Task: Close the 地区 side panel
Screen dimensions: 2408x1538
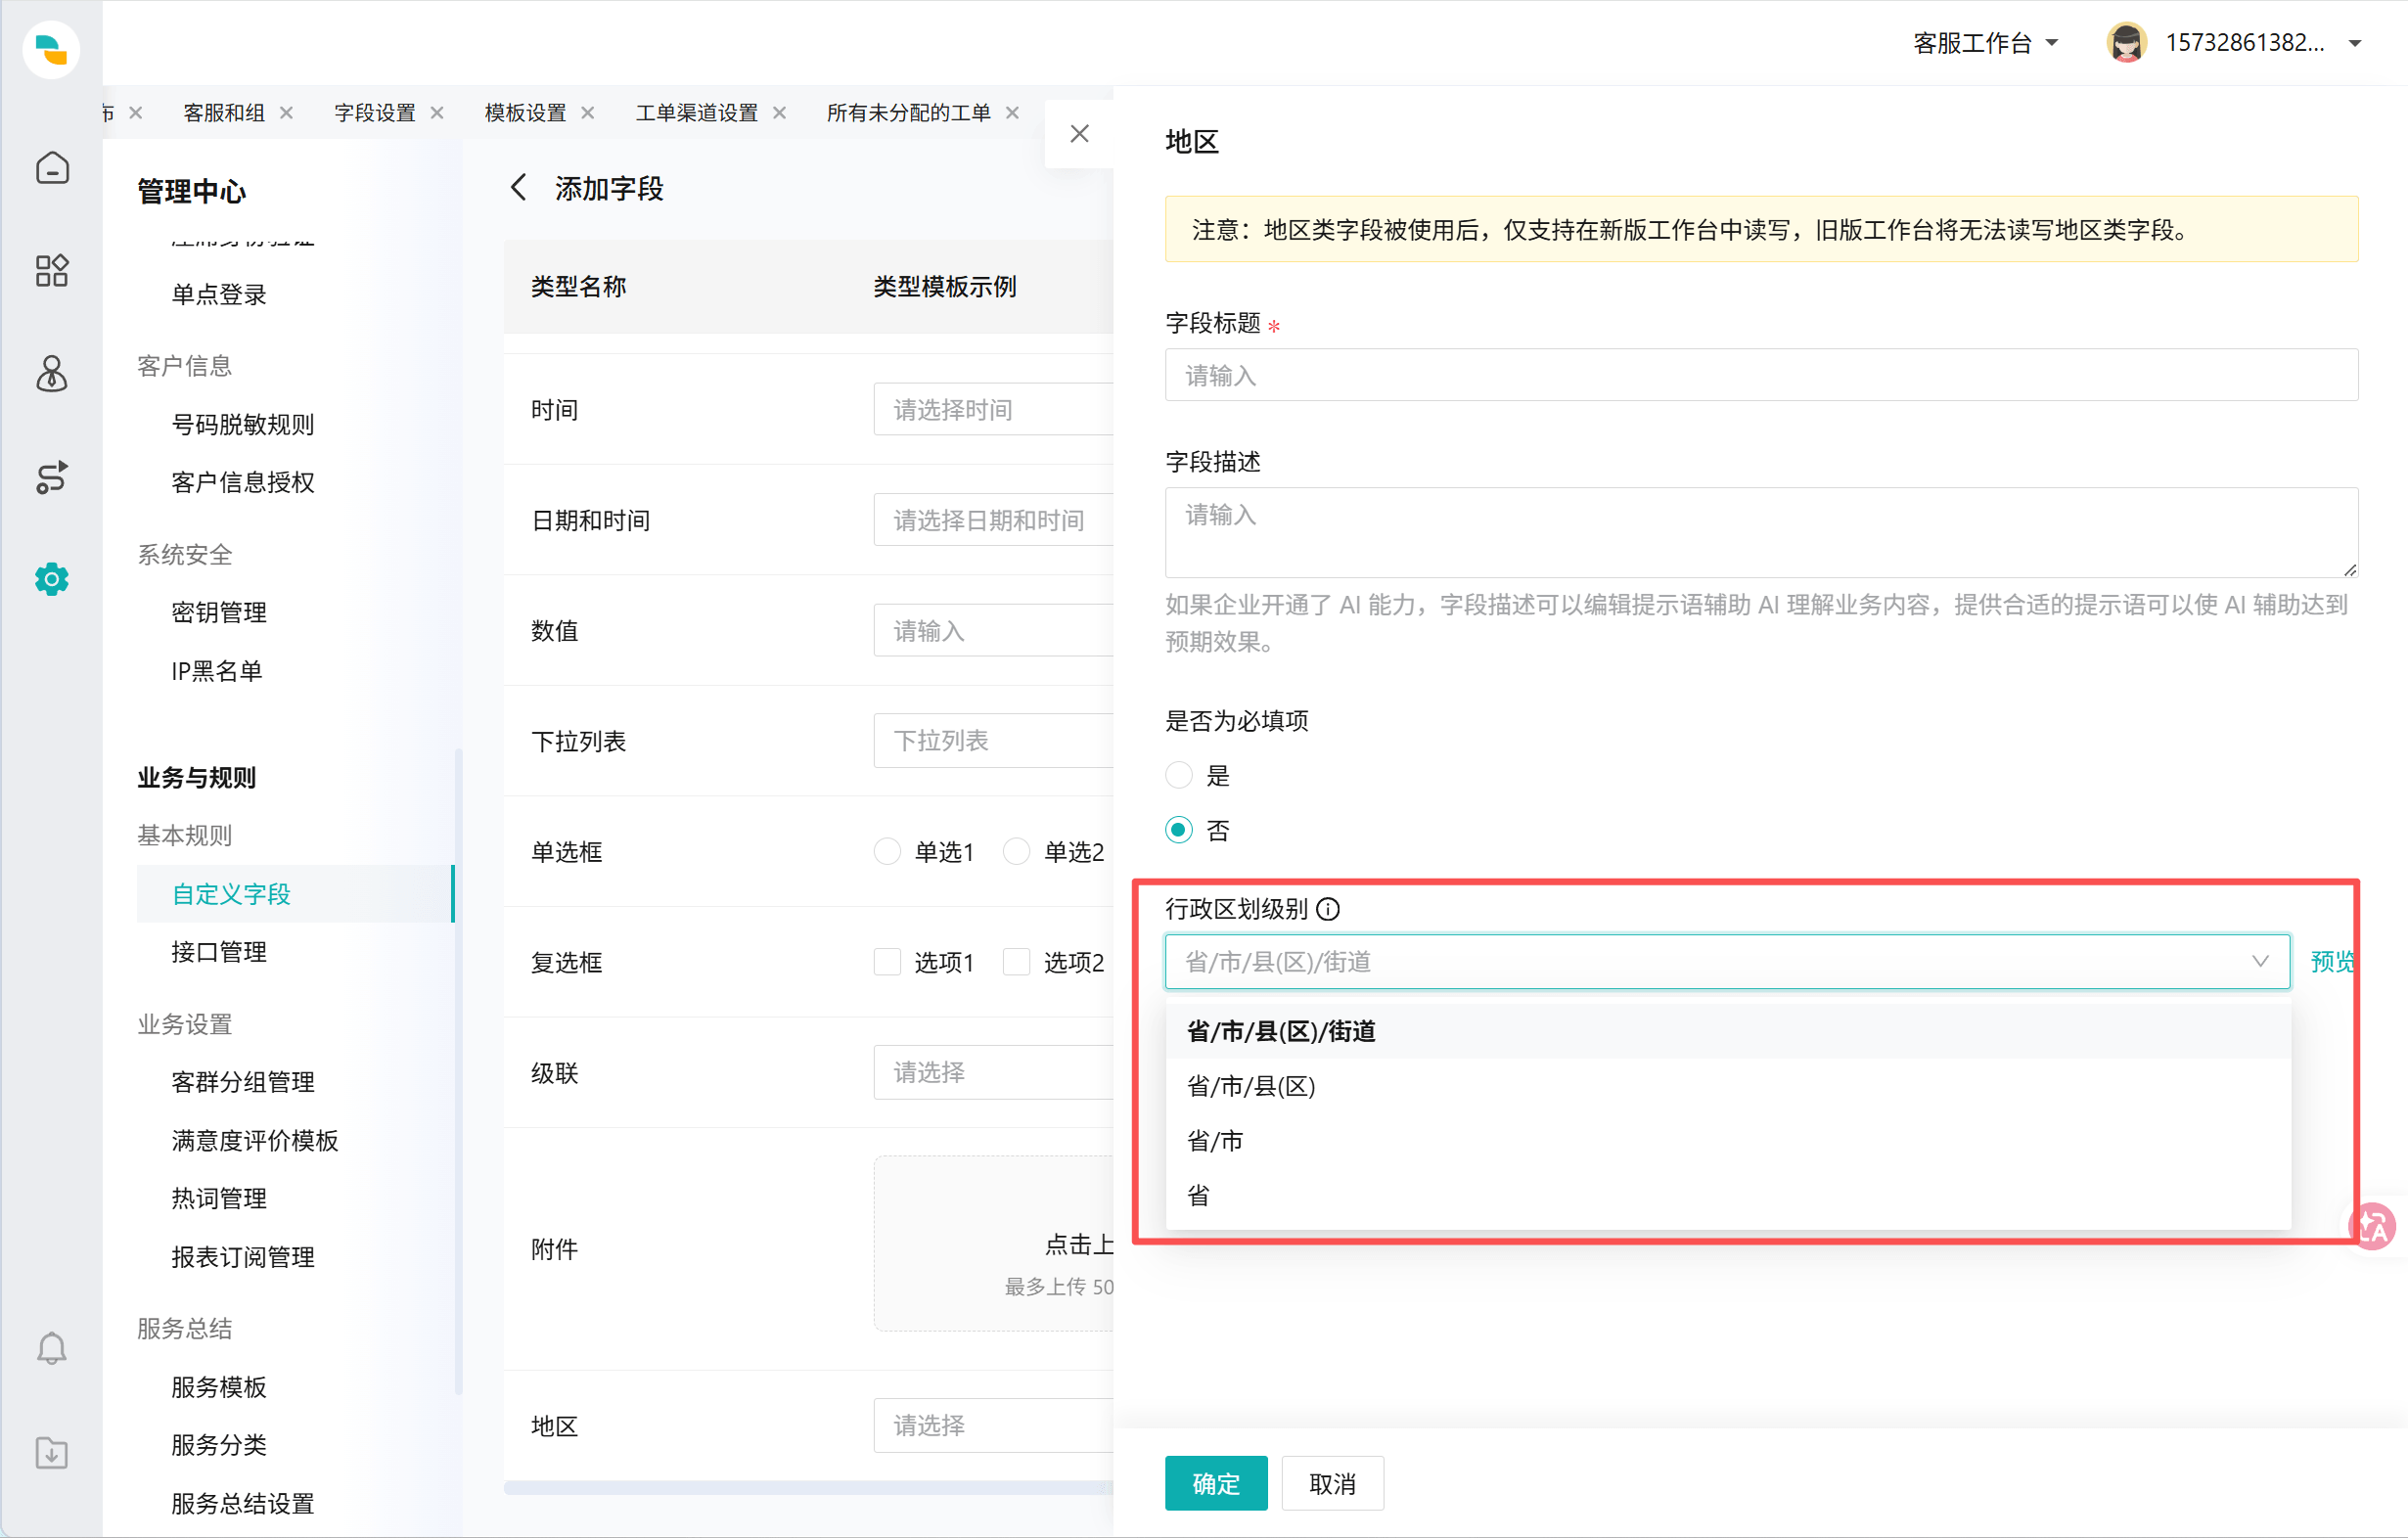Action: [1079, 133]
